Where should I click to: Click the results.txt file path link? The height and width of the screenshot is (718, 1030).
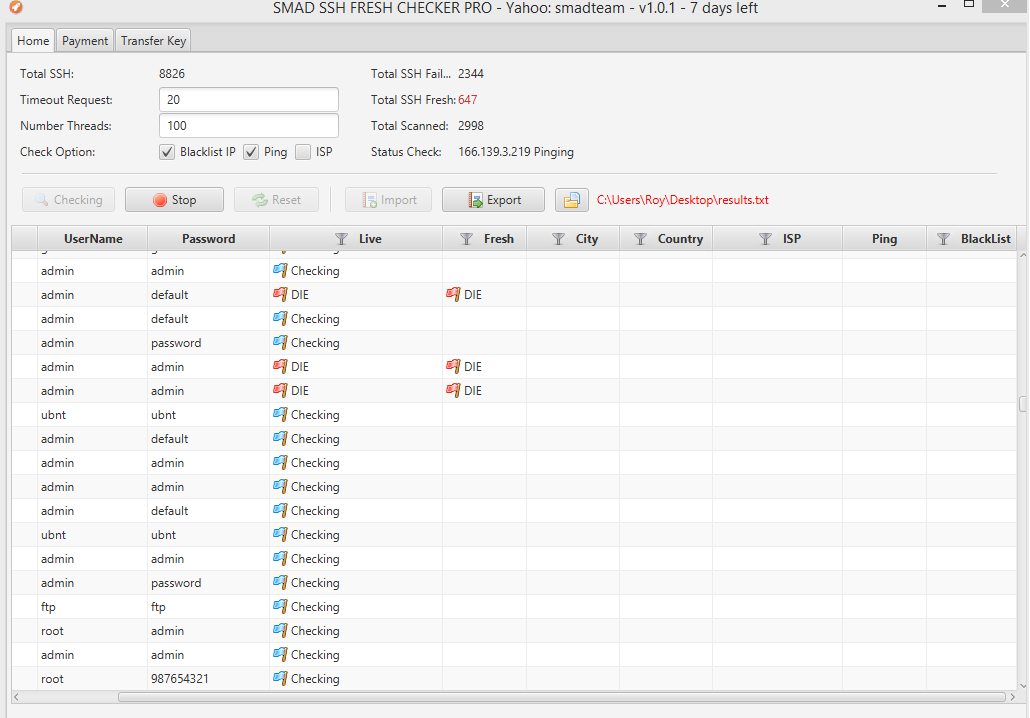[683, 200]
